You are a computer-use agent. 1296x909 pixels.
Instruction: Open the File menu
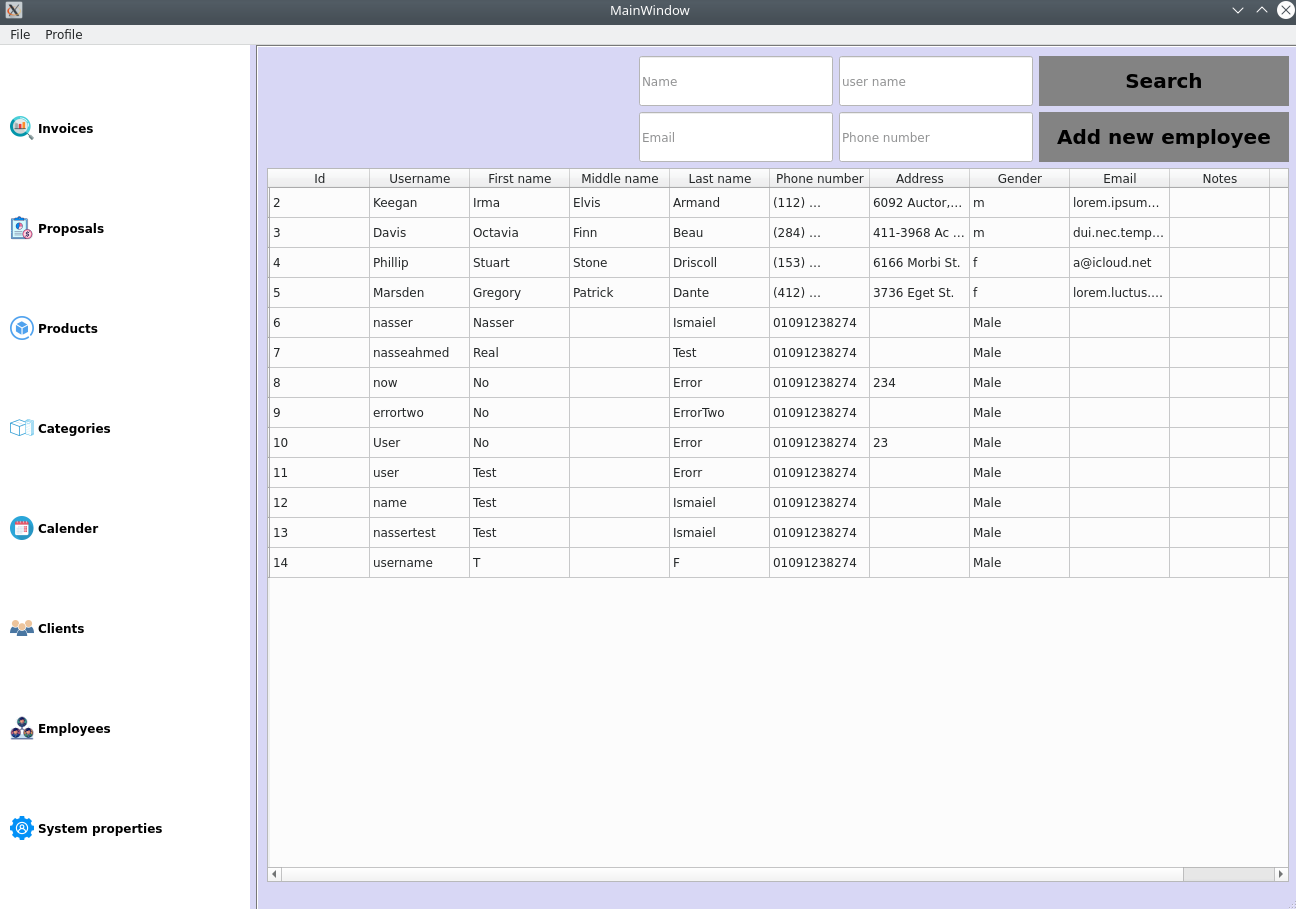click(x=19, y=34)
